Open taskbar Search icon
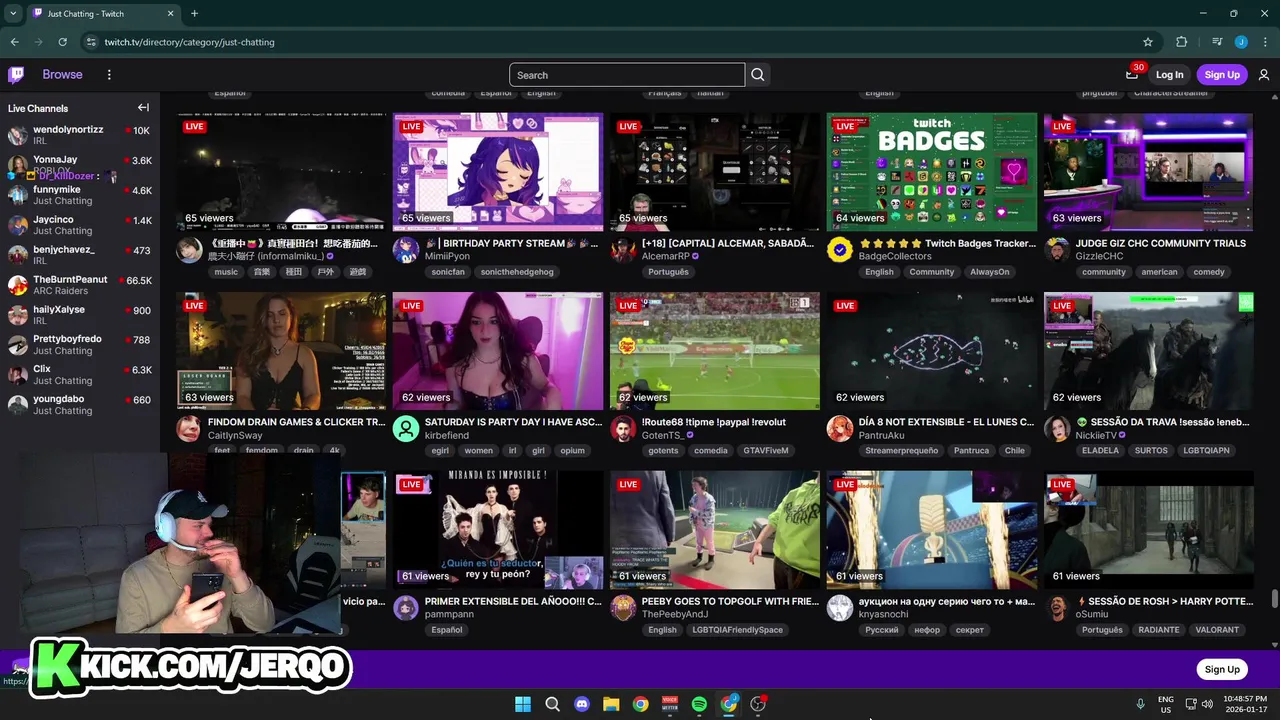1280x720 pixels. coord(552,704)
